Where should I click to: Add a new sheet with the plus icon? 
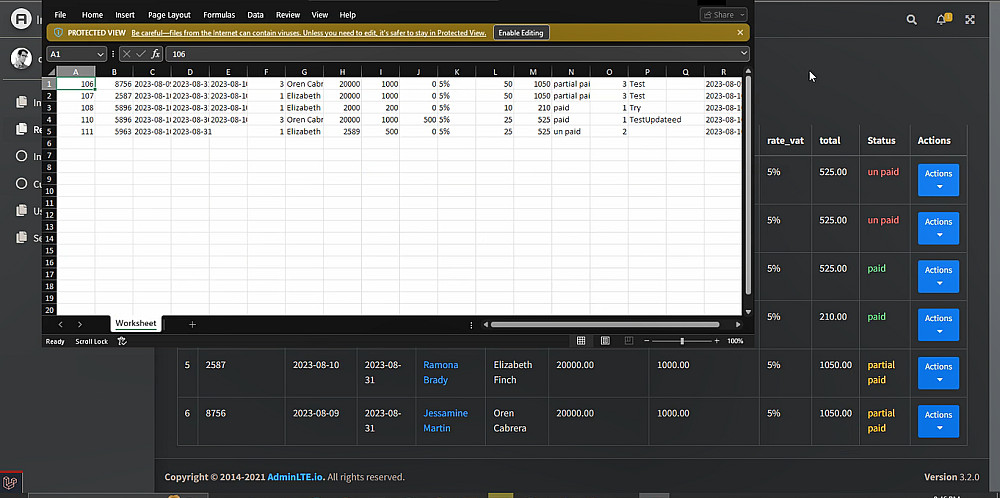coord(192,324)
